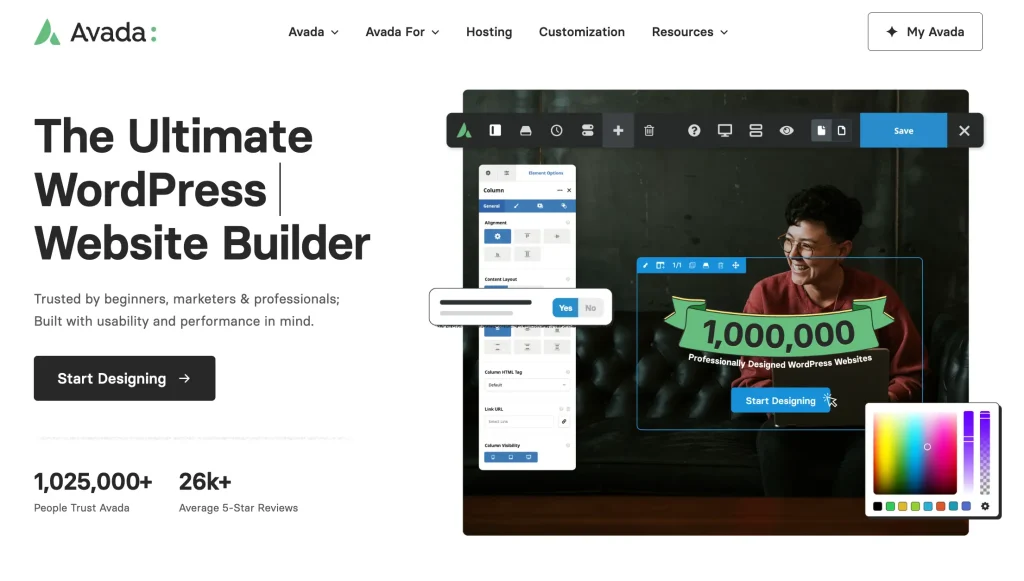Toggle the preview eye icon

pos(787,130)
